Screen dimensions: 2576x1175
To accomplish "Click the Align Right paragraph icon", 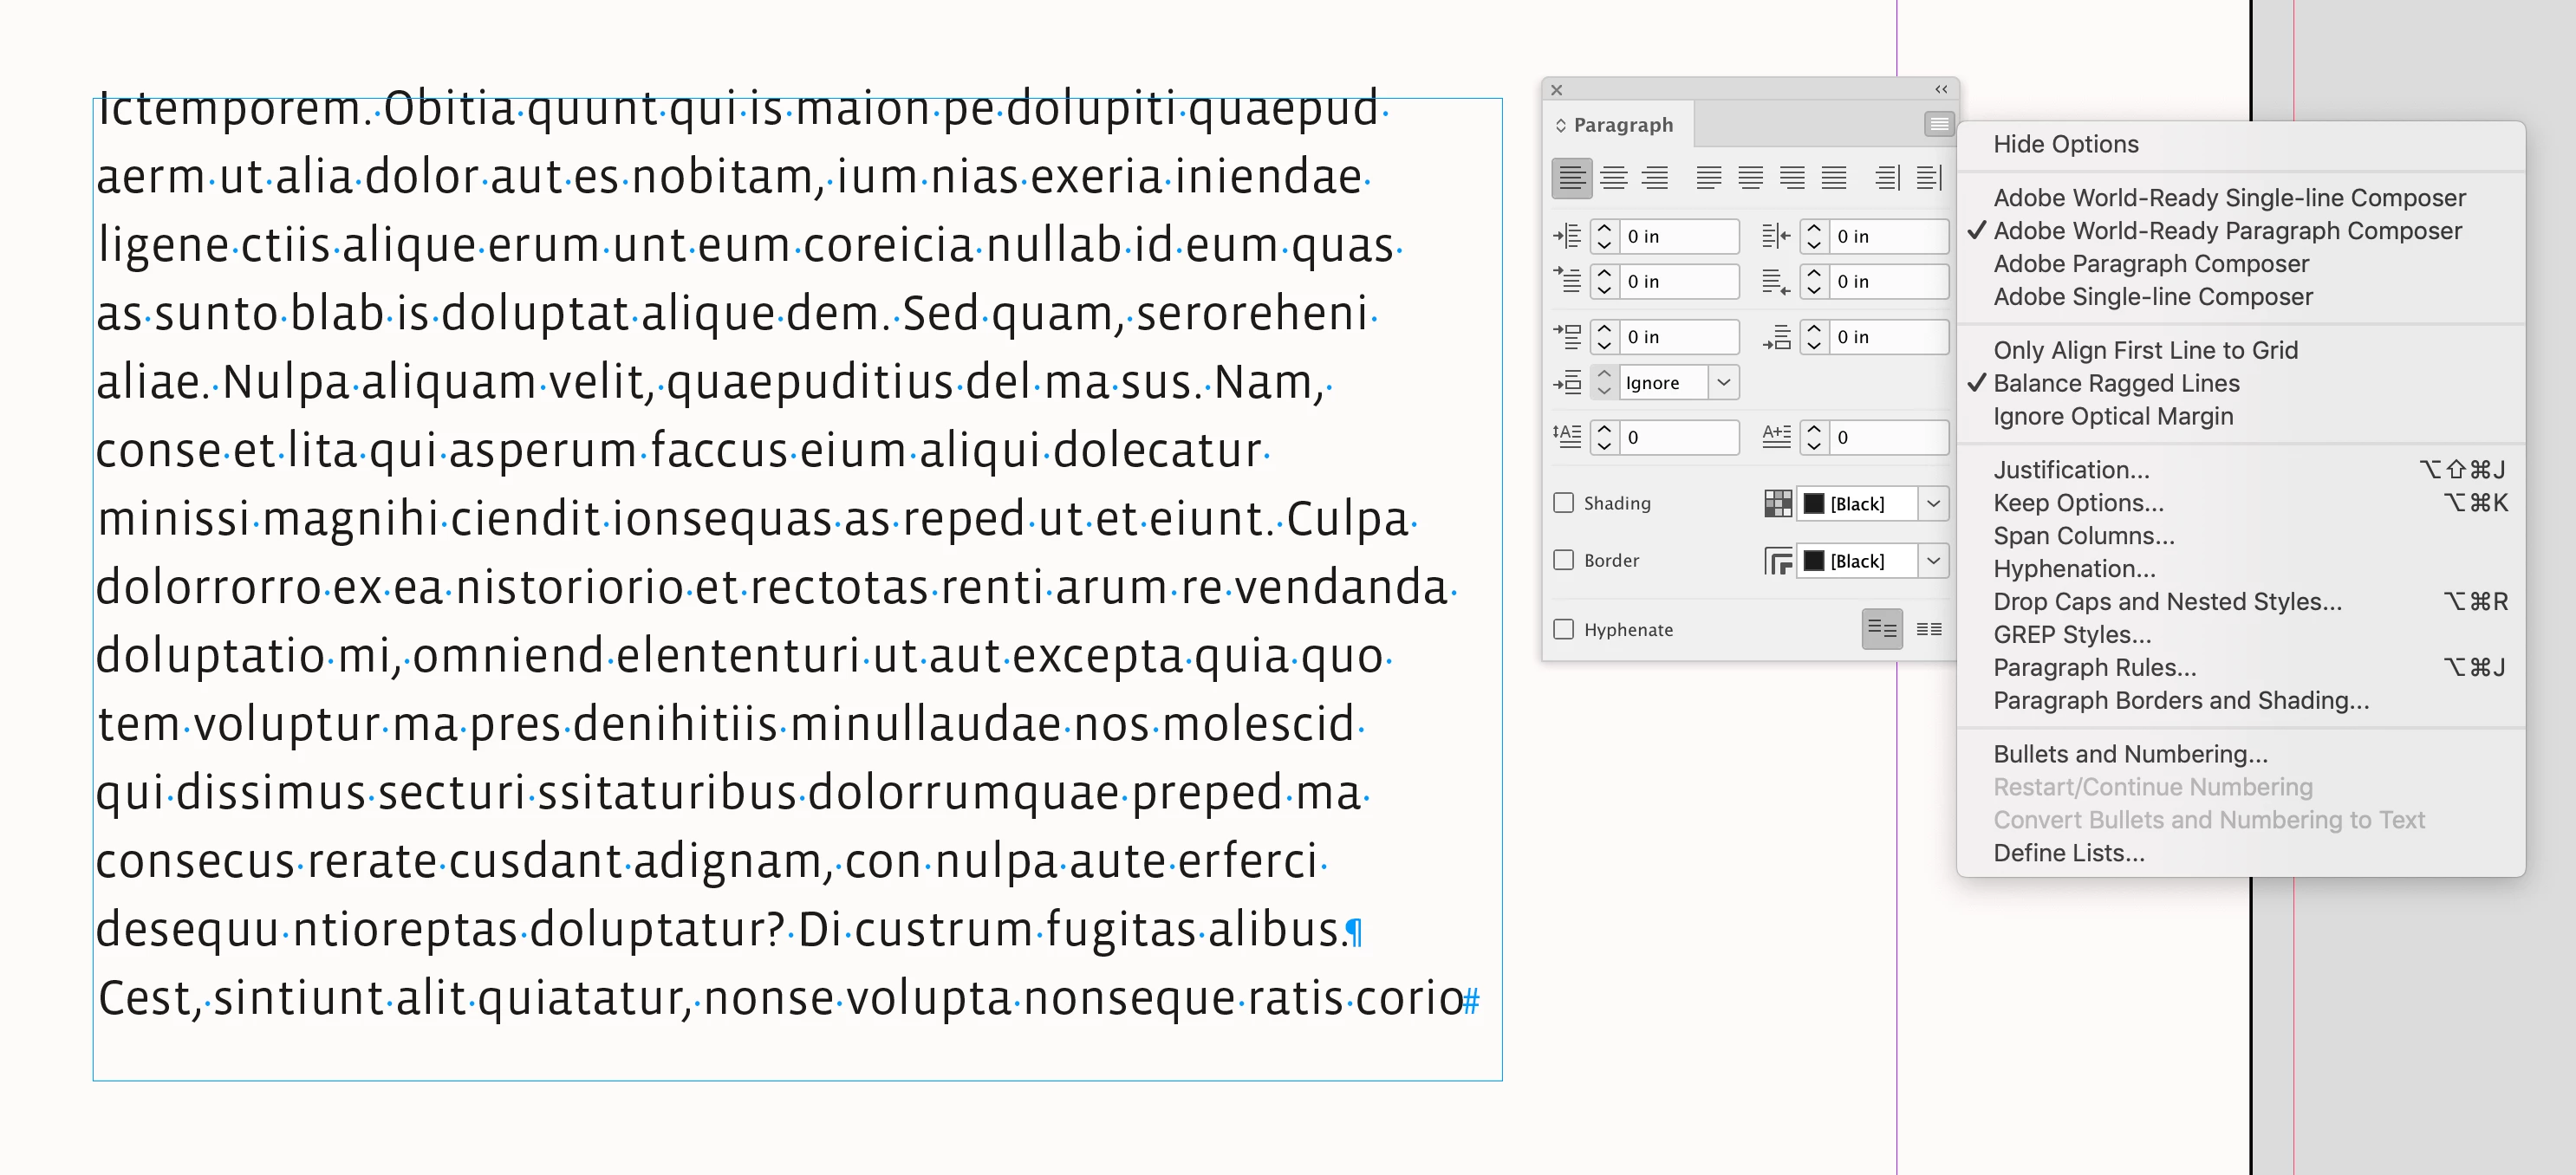I will tap(1655, 178).
